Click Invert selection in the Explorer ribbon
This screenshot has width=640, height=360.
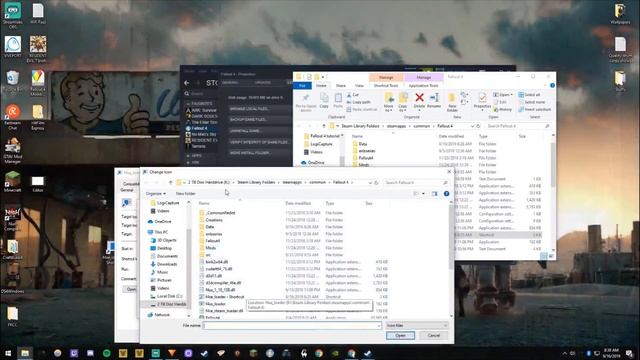tap(535, 109)
